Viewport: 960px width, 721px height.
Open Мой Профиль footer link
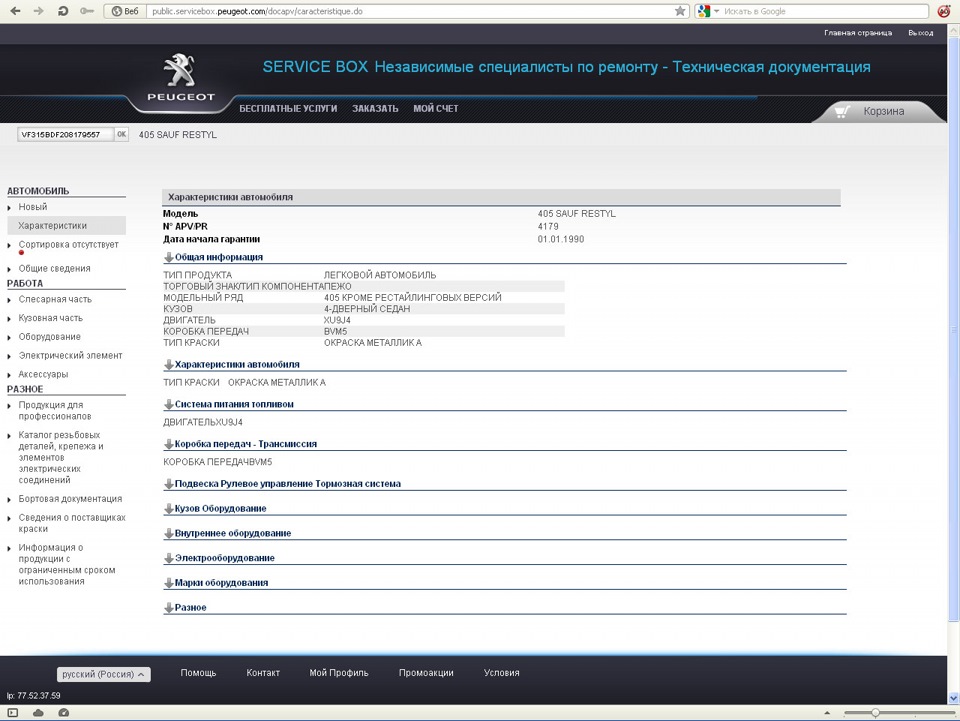(x=339, y=673)
